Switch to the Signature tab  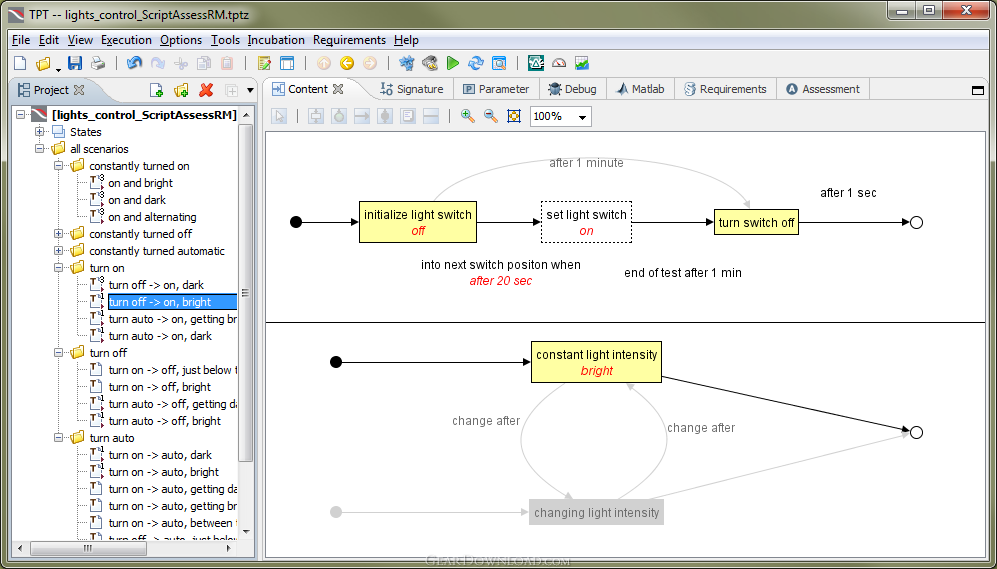[x=410, y=89]
